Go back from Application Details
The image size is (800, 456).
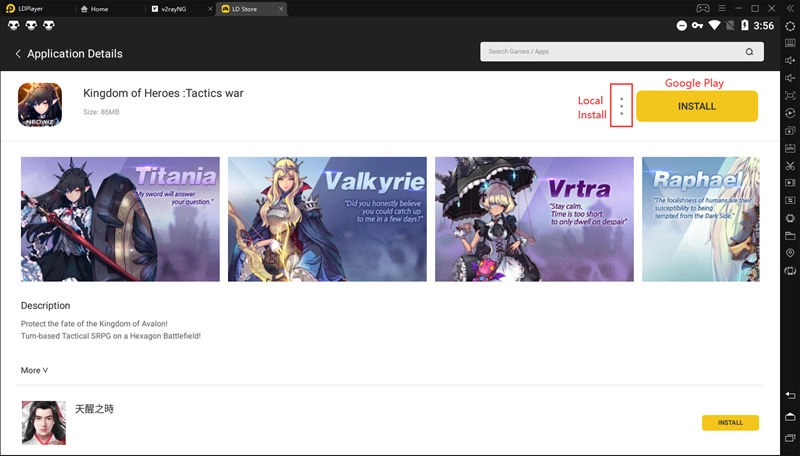click(x=18, y=53)
